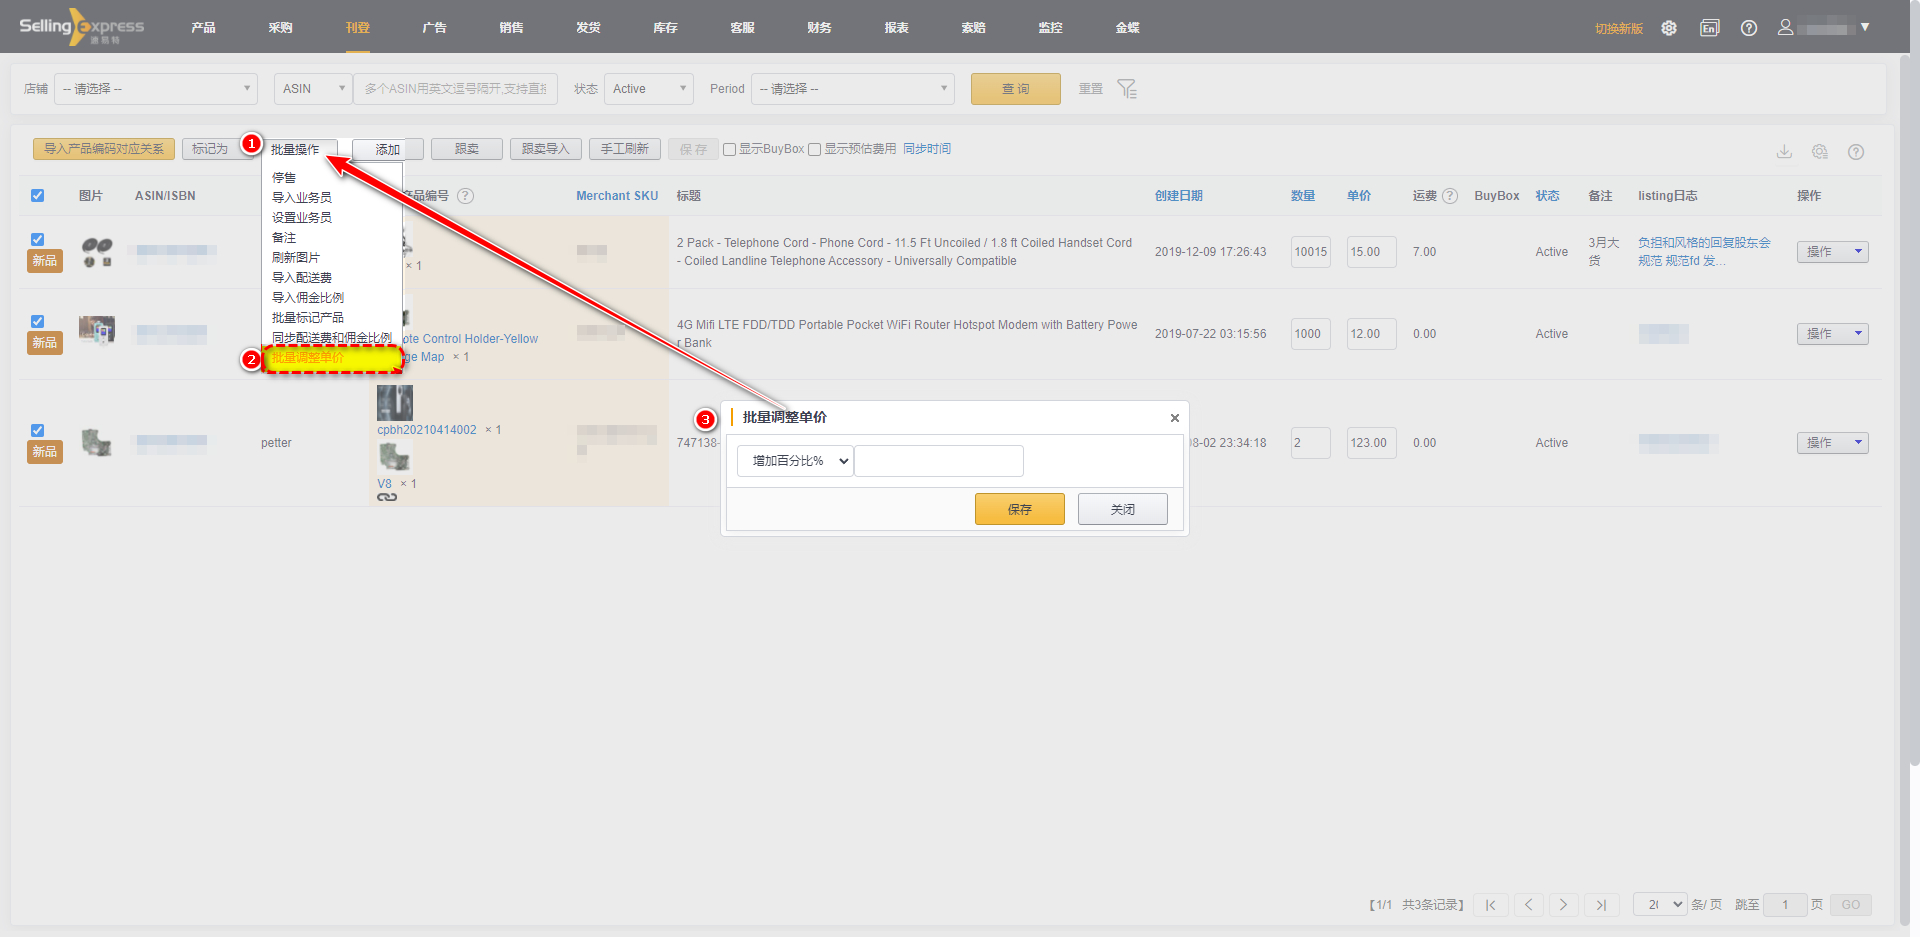The image size is (1920, 937).
Task: Open the settings gear in top bar
Action: [1669, 28]
